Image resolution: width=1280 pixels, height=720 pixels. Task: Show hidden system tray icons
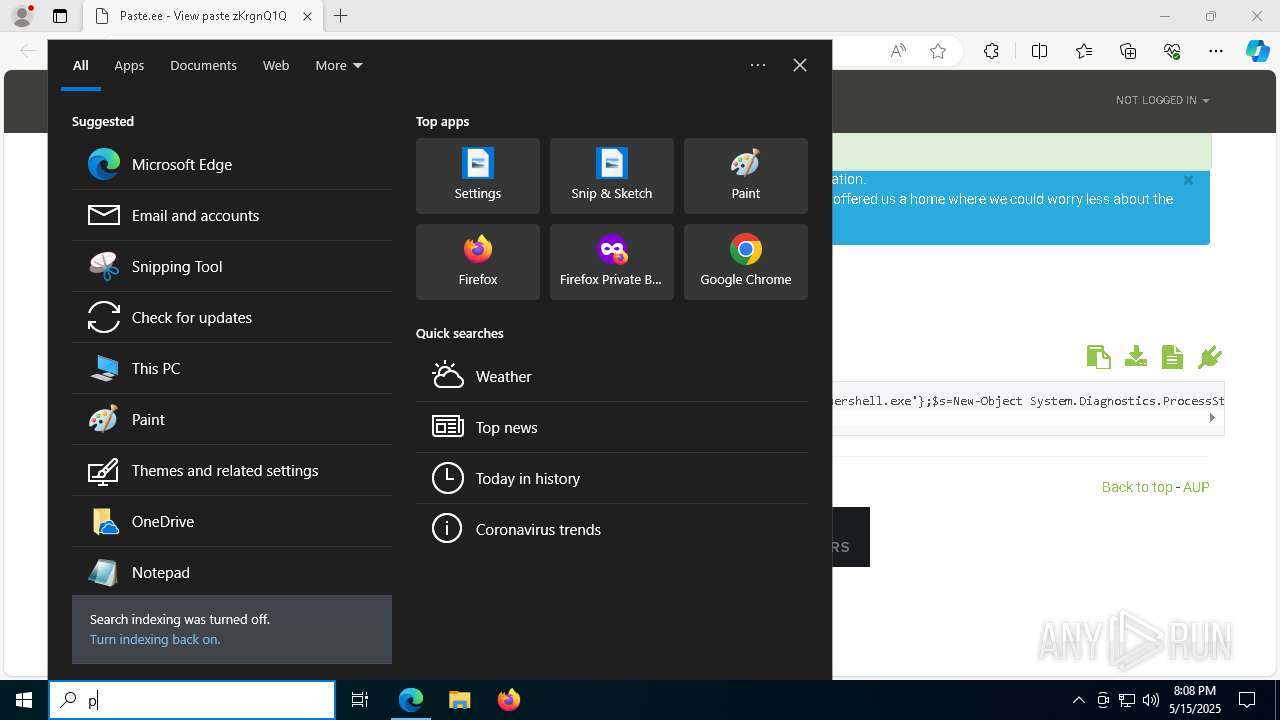[x=1078, y=700]
